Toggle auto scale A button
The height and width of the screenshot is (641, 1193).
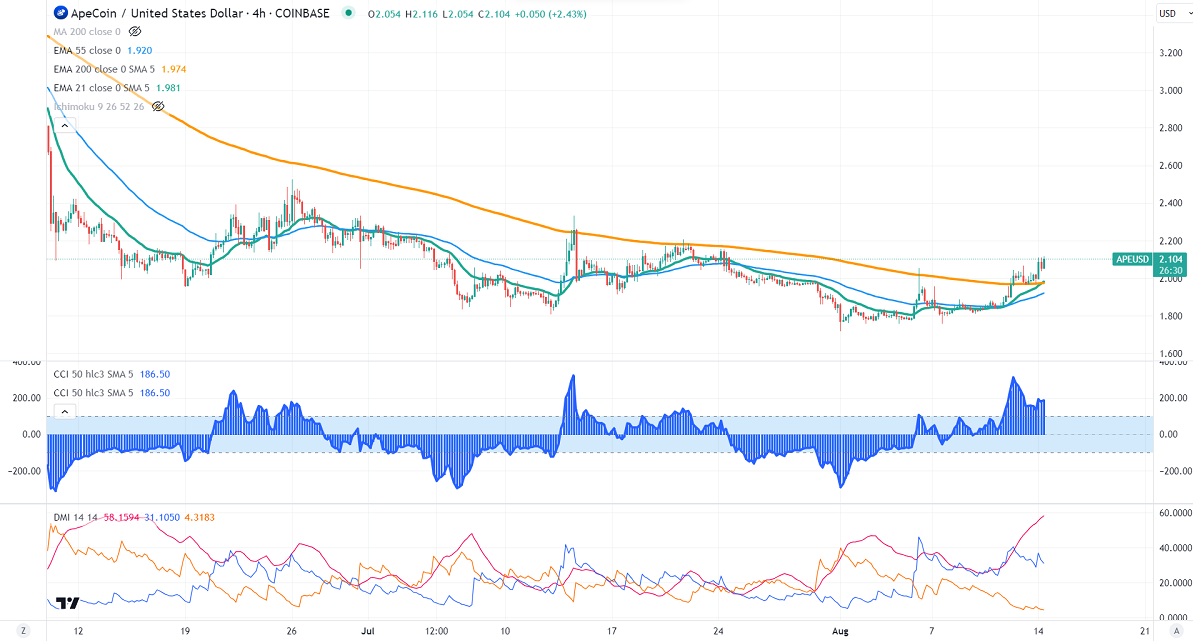click(x=1177, y=630)
